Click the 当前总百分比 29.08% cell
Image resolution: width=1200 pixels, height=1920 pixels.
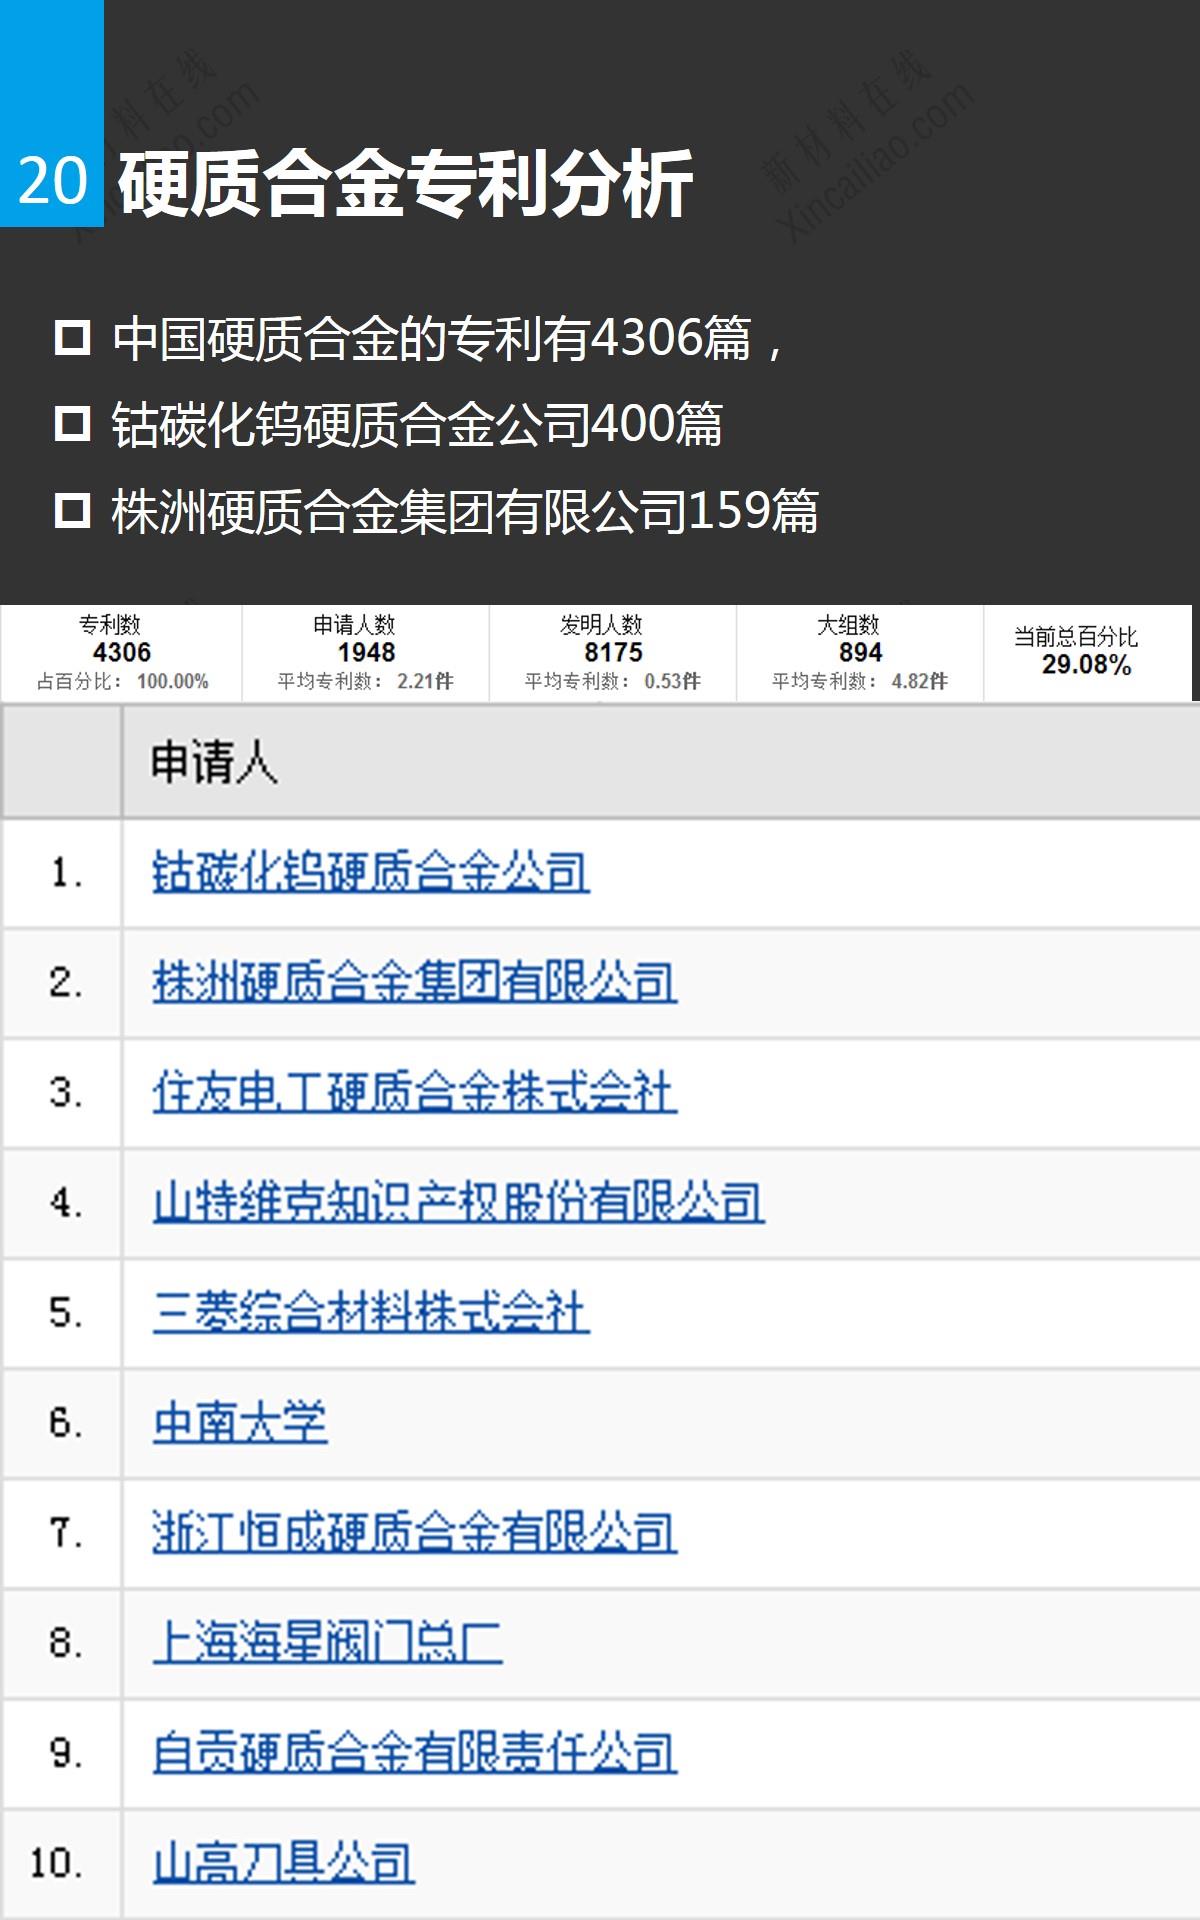(1086, 652)
